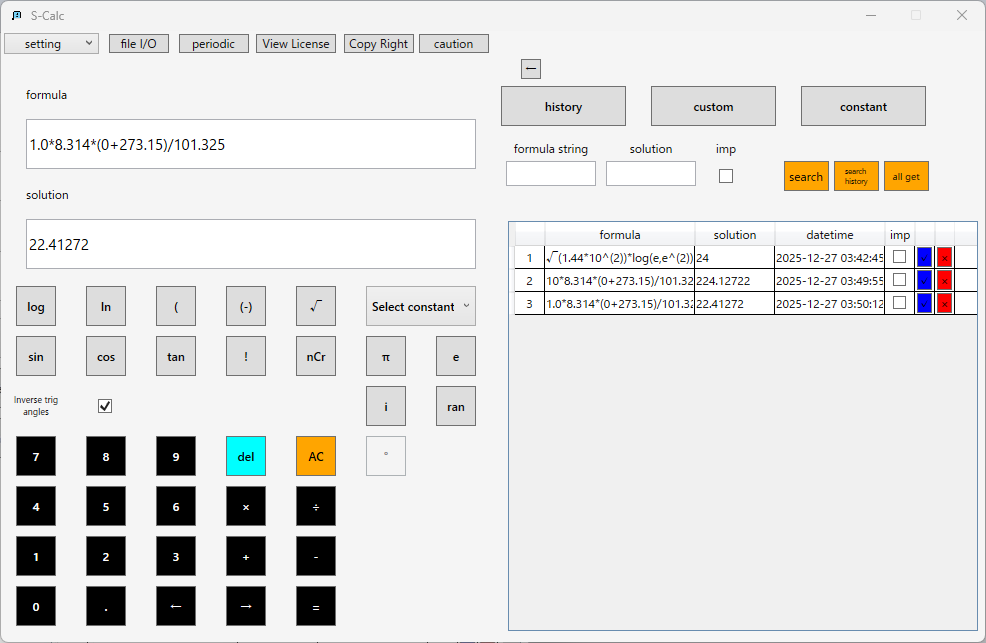This screenshot has height=643, width=986.
Task: Click the tan function key
Action: 176,356
